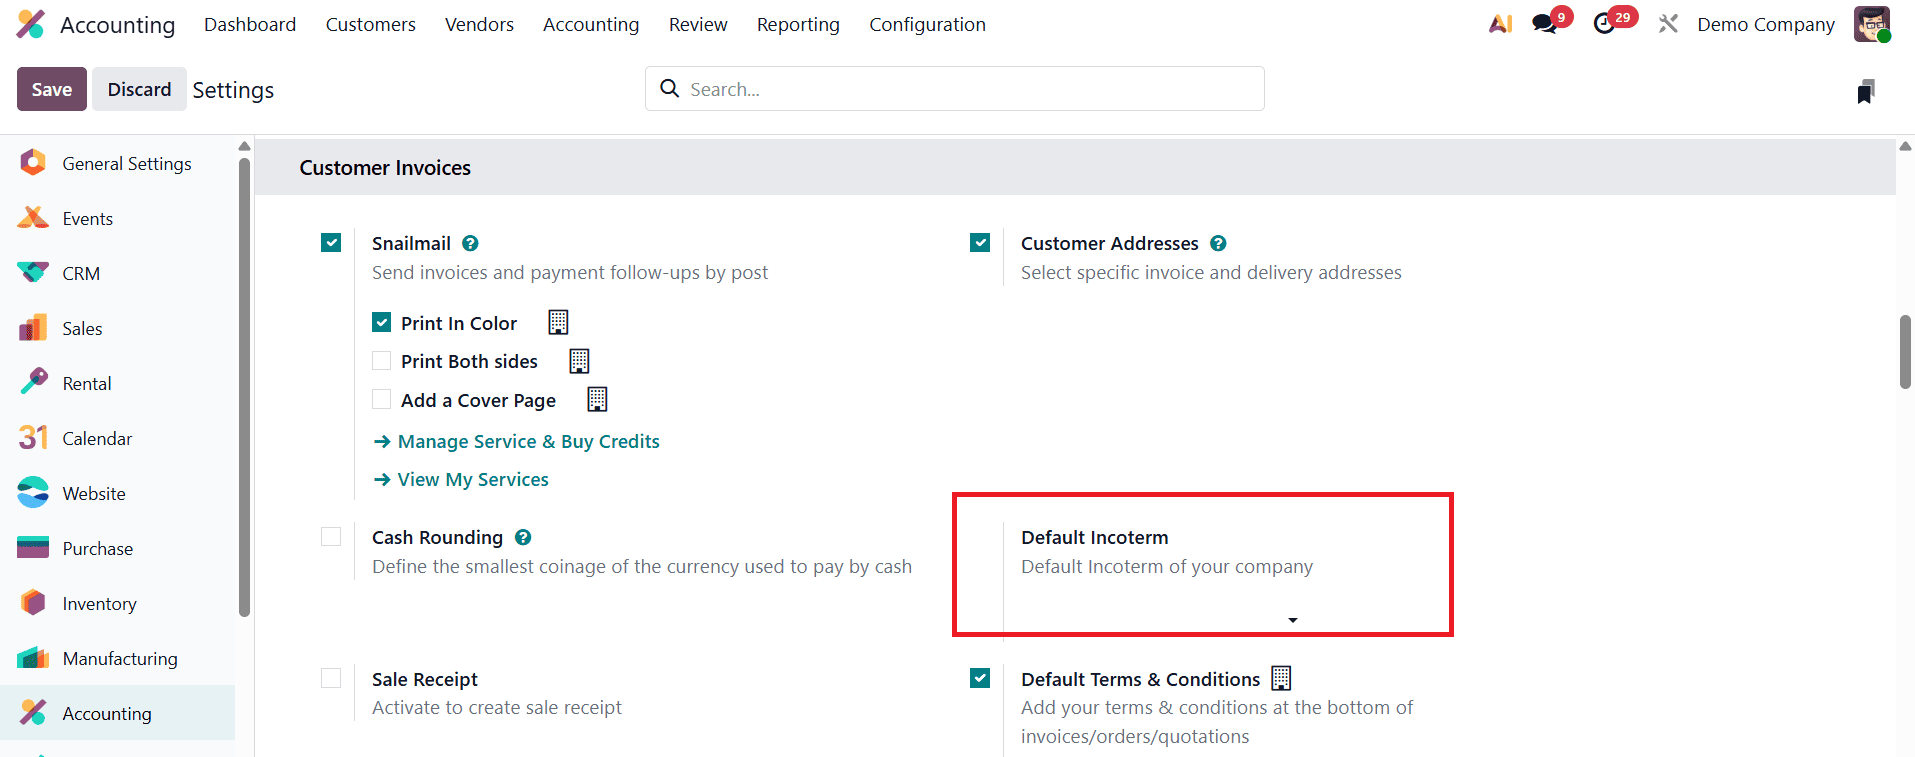Open the conversations chat icon
Viewport: 1915px width, 757px height.
1545,24
